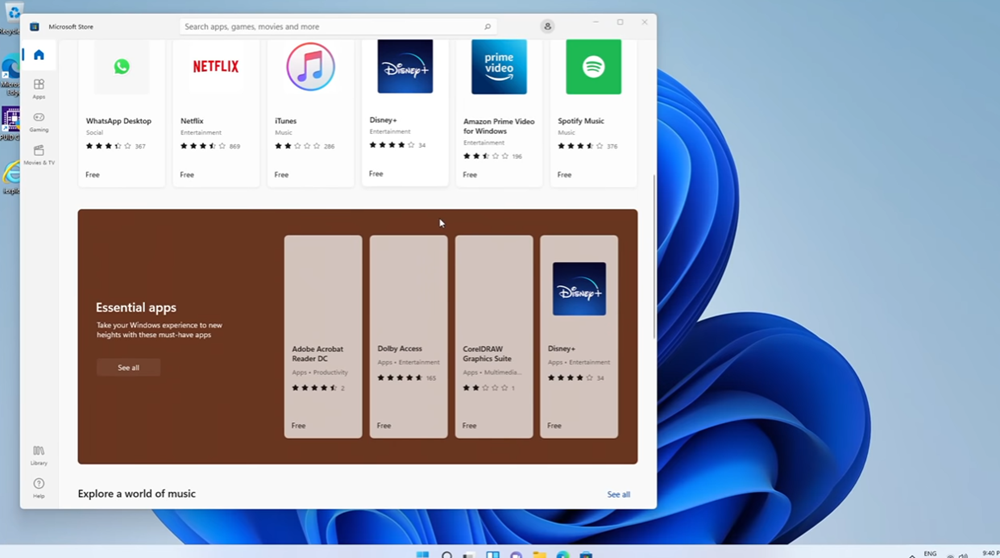Screen dimensions: 1000x558
Task: Open Widgets from the taskbar
Action: point(493,555)
